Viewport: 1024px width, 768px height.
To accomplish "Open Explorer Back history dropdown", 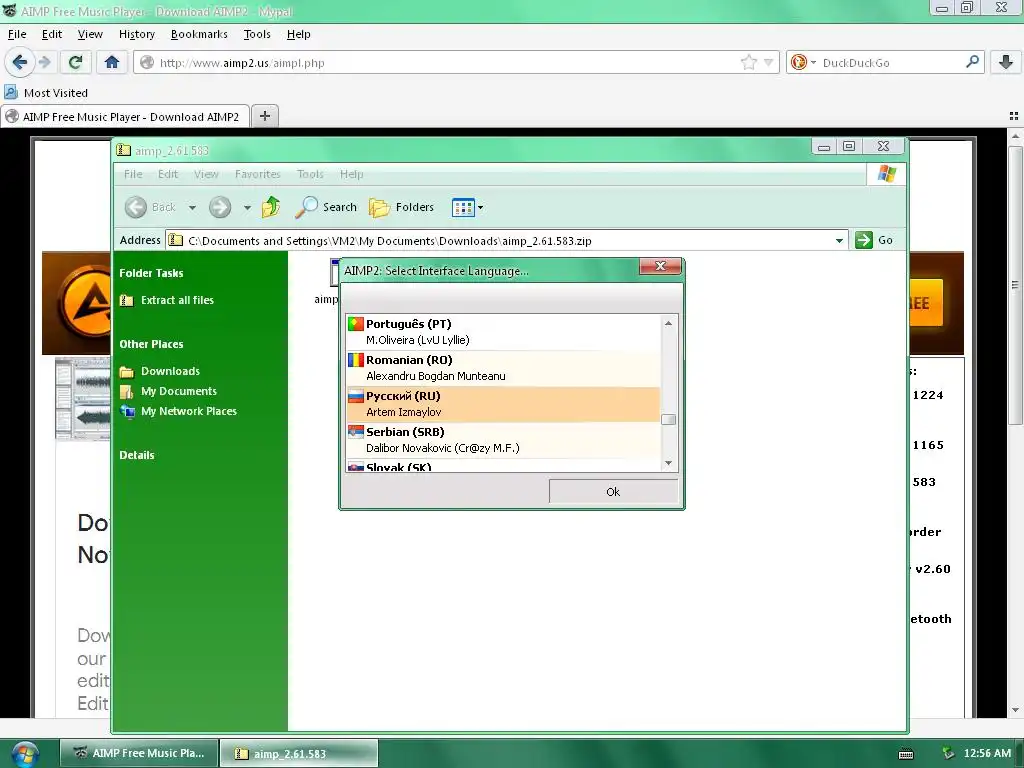I will 192,208.
